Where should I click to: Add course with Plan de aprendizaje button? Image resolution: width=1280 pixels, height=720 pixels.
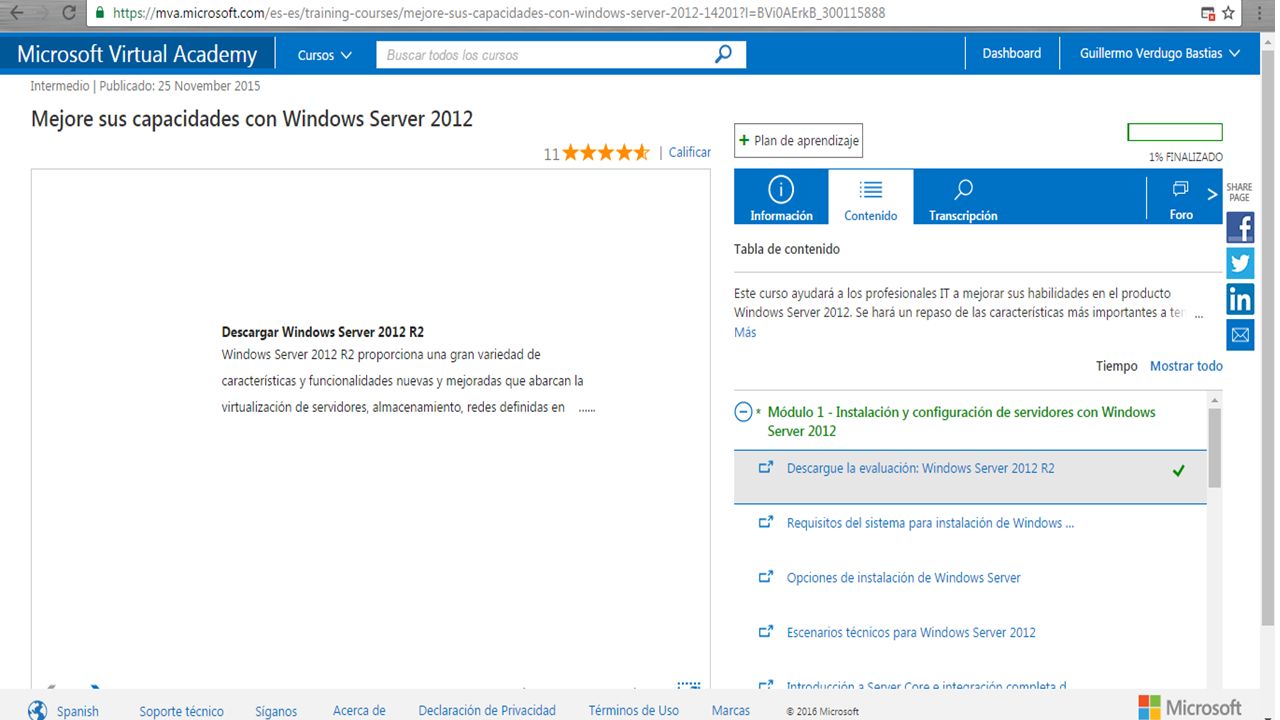pos(798,141)
